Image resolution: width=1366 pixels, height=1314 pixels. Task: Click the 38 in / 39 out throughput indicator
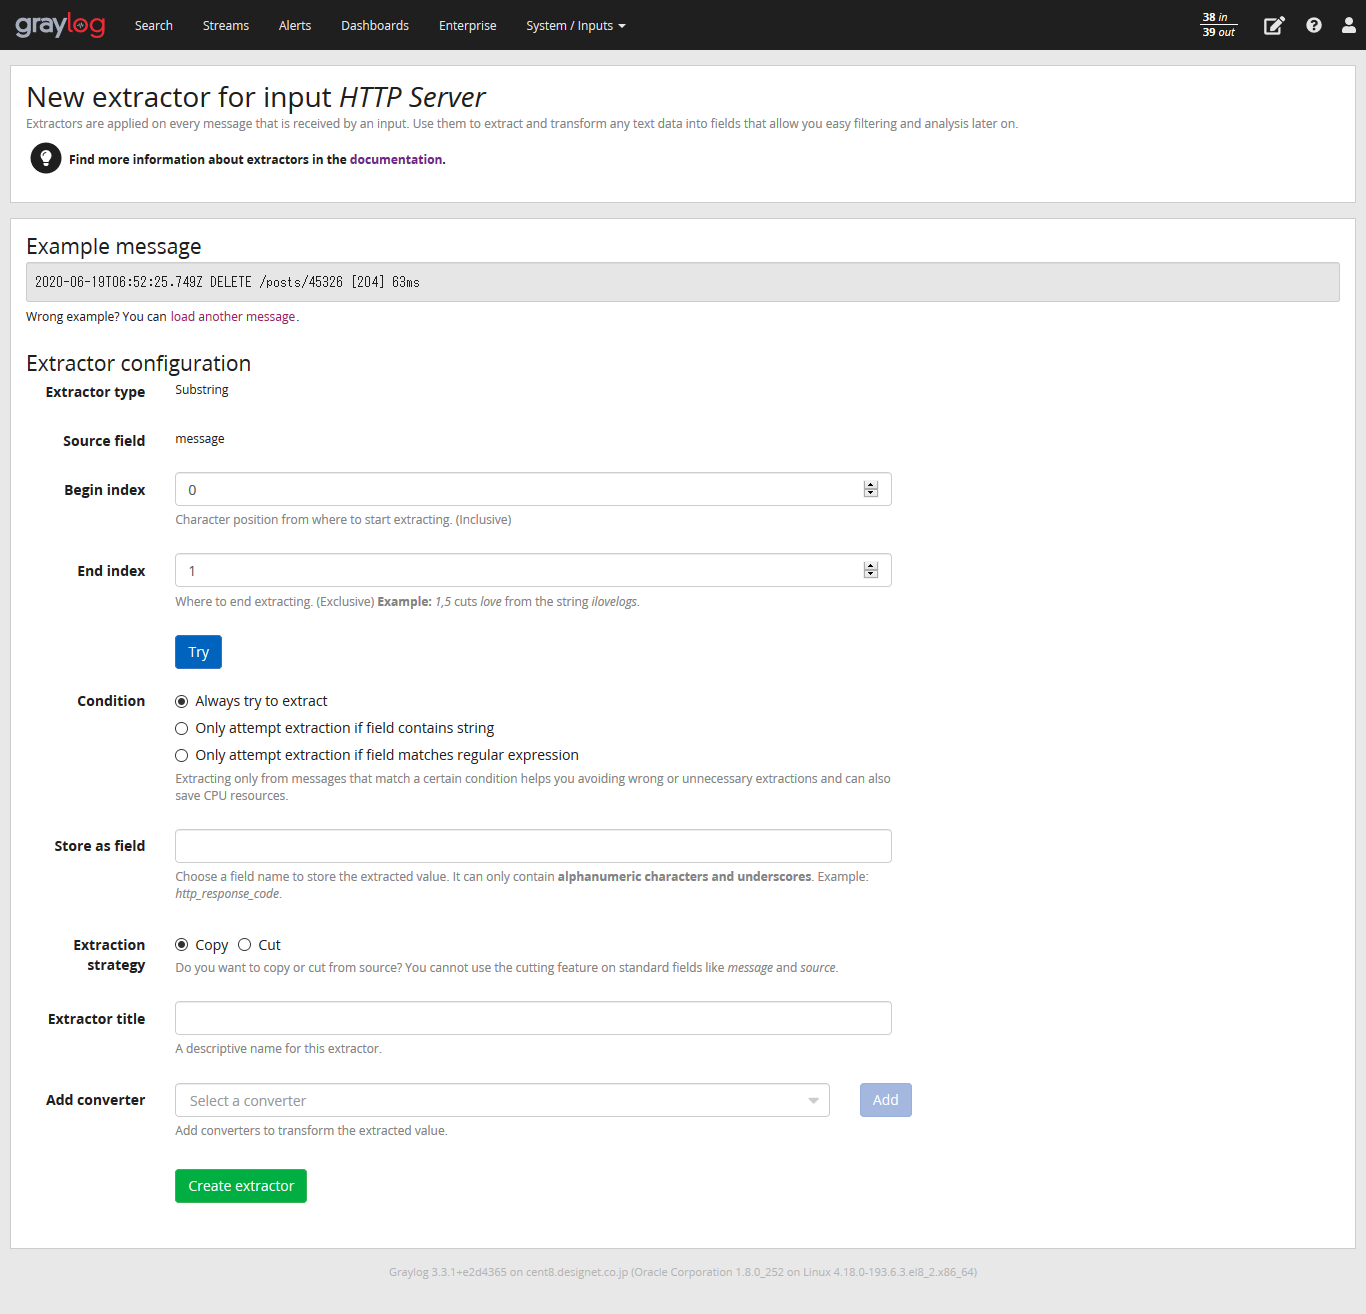(1218, 25)
